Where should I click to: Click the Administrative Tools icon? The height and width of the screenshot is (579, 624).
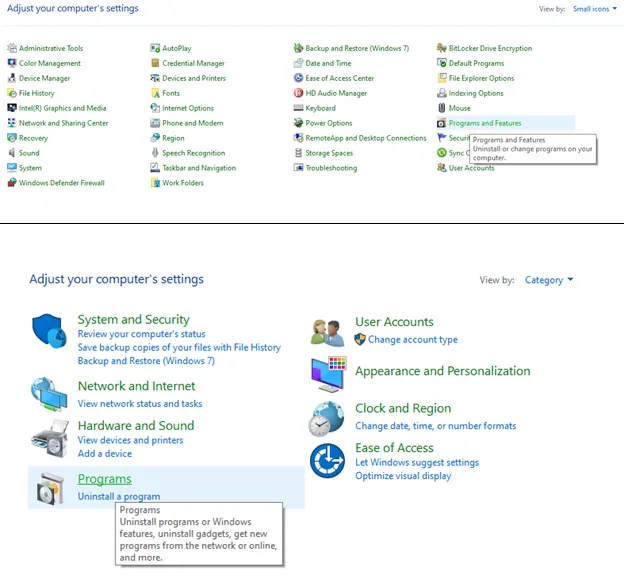coord(12,48)
